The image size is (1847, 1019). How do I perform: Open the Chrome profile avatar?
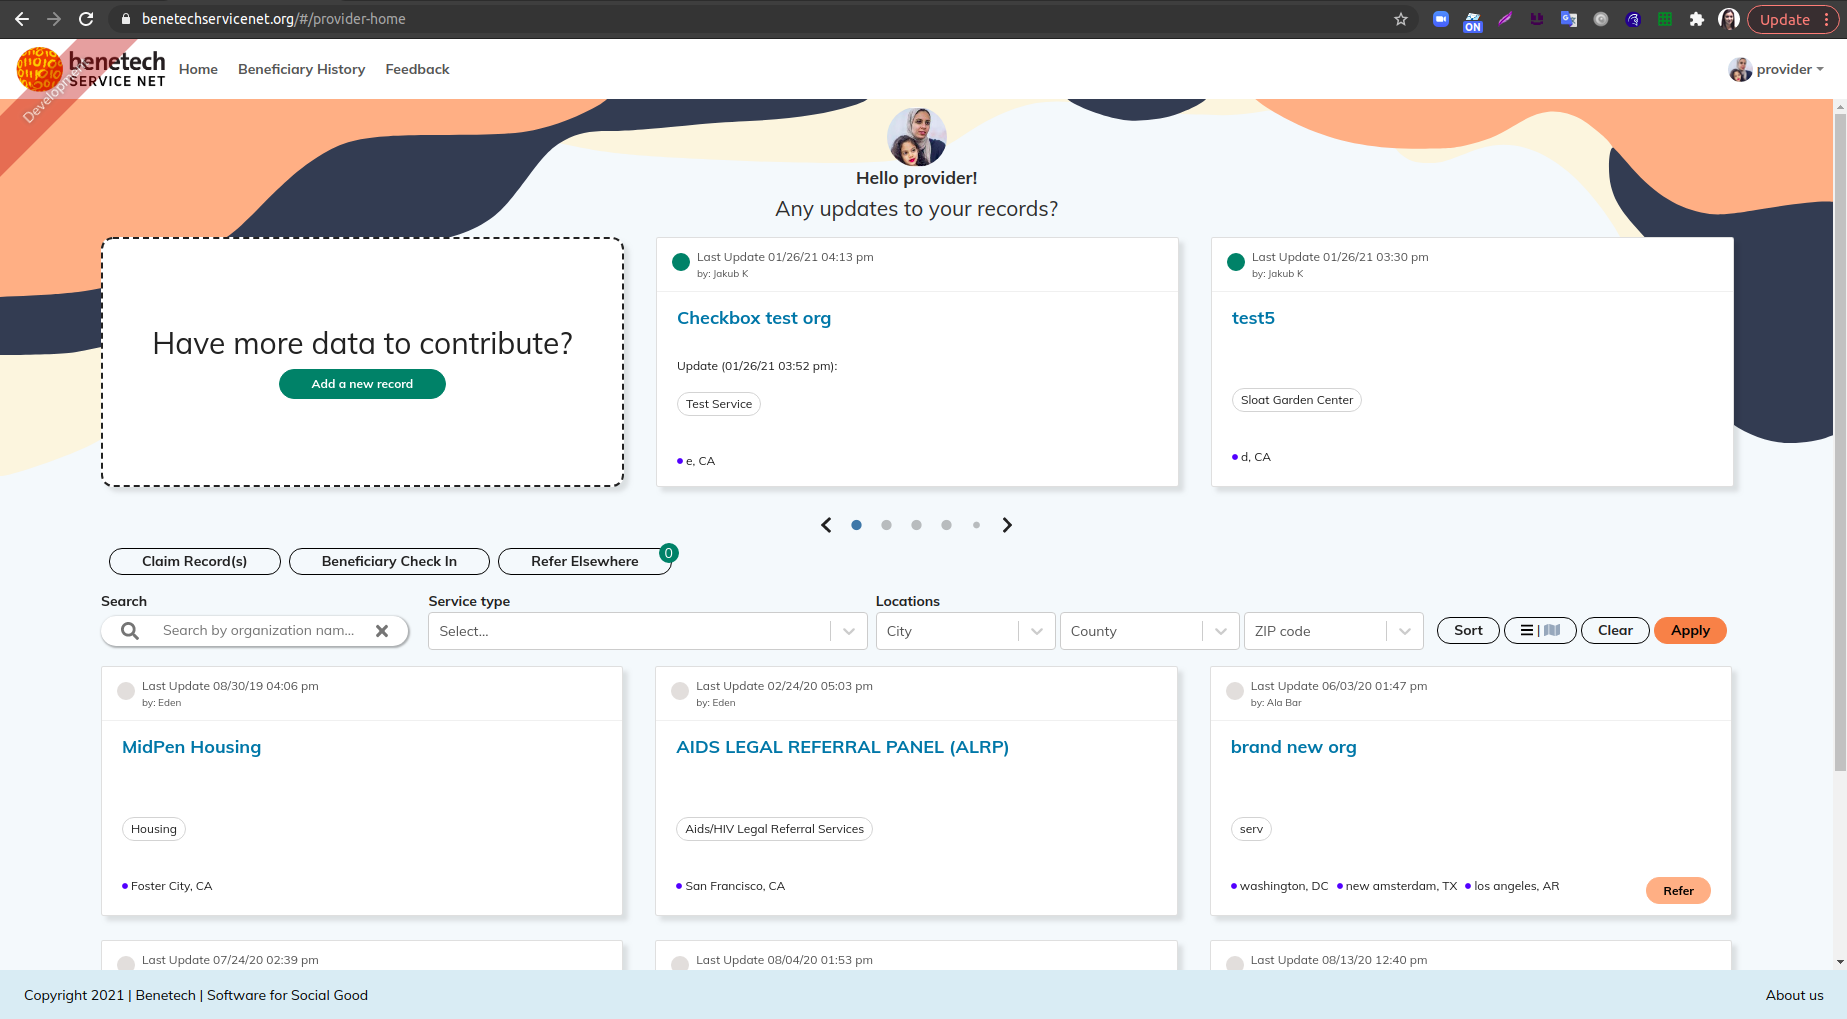click(x=1729, y=19)
